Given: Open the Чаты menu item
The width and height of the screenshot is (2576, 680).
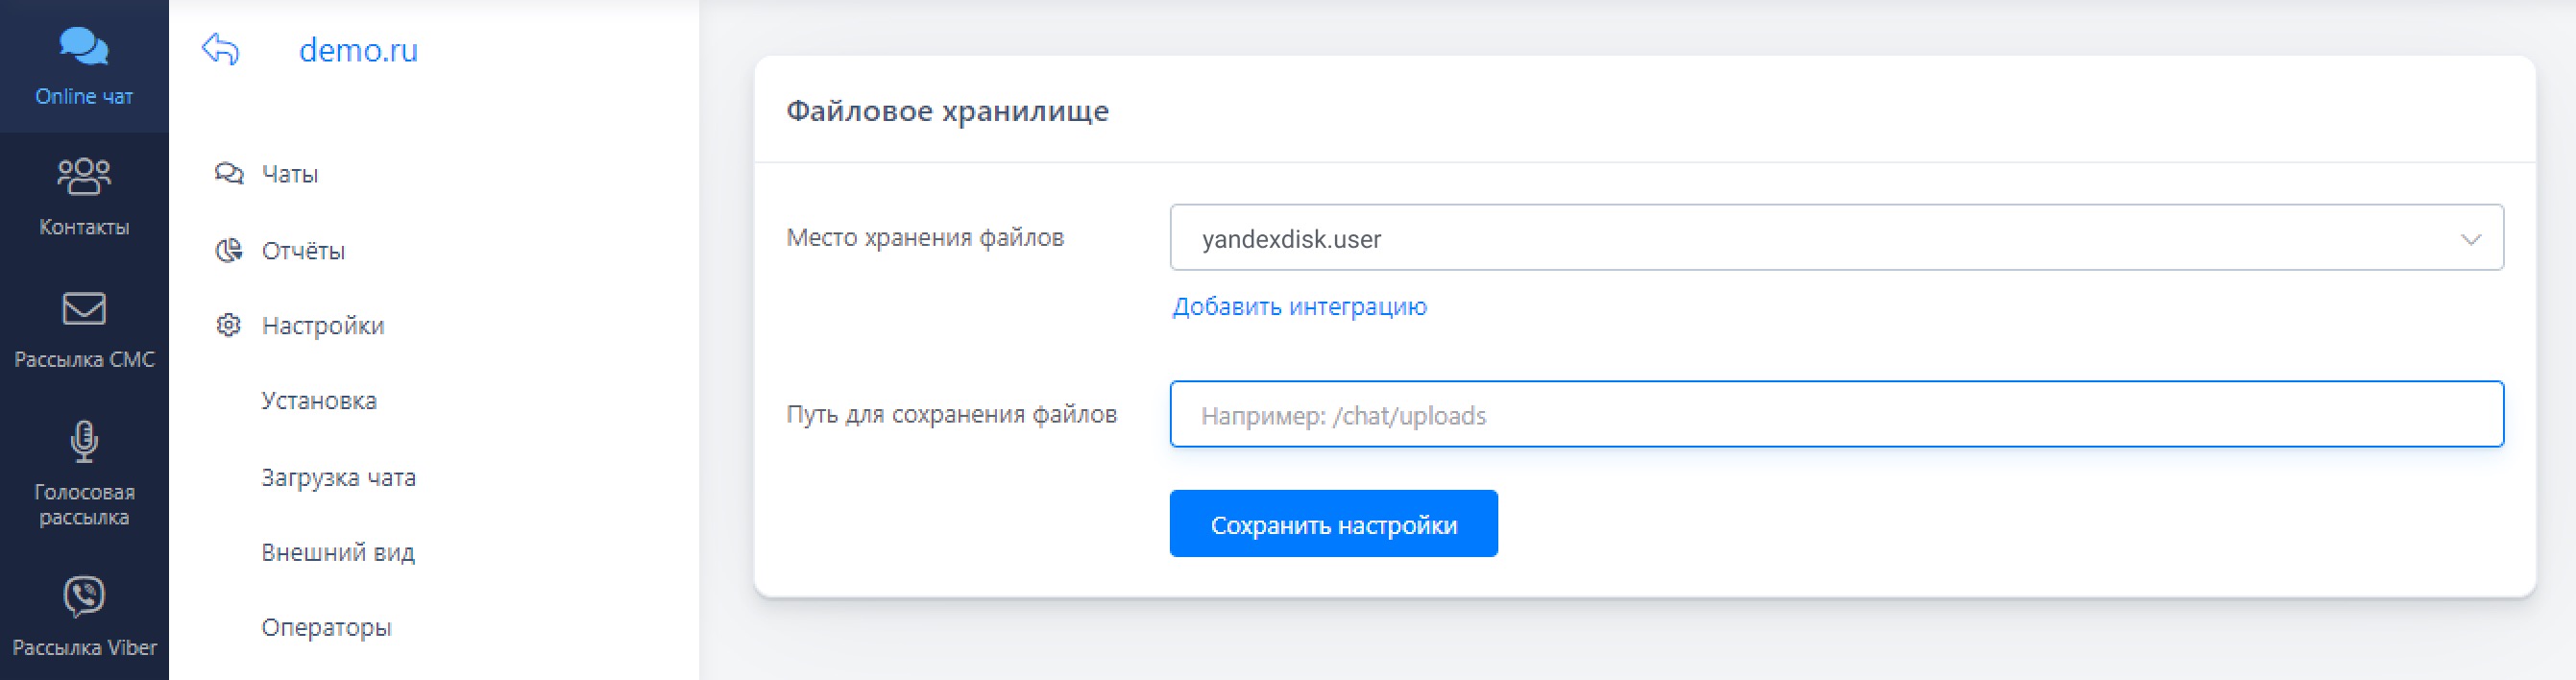Looking at the screenshot, I should 290,174.
